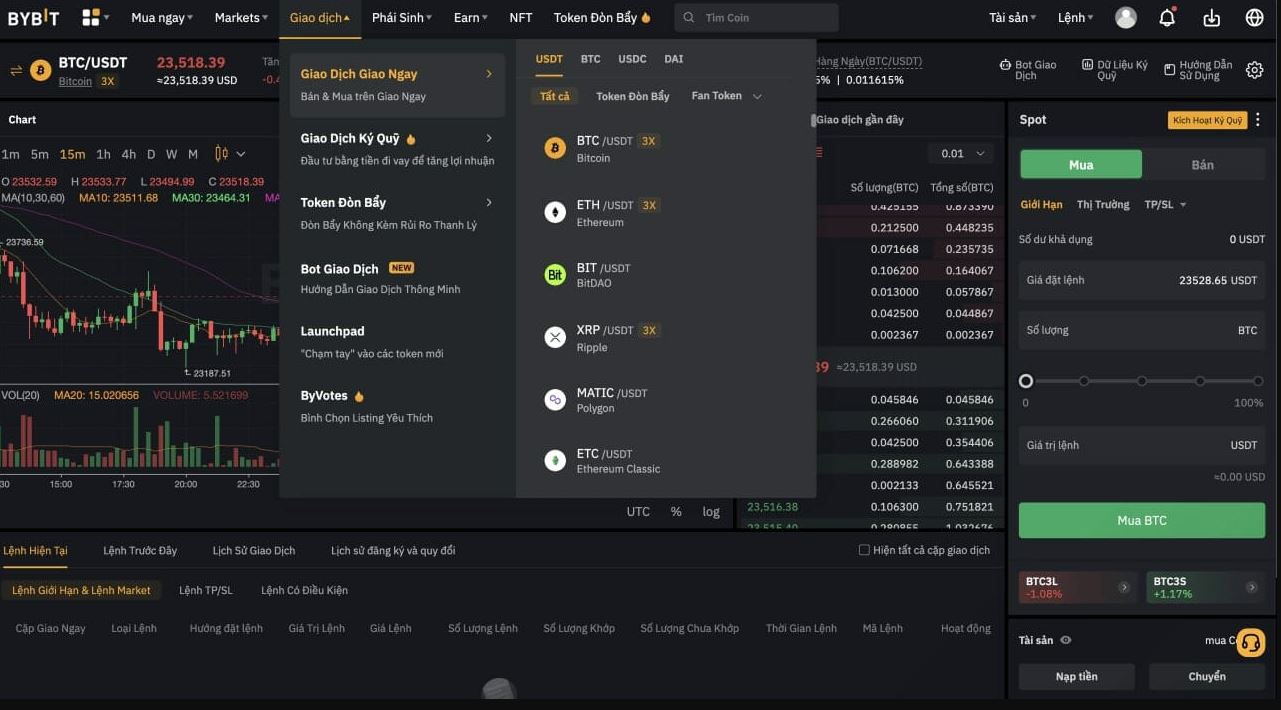Open the customer support headset chat
This screenshot has width=1281, height=710.
click(x=1251, y=642)
